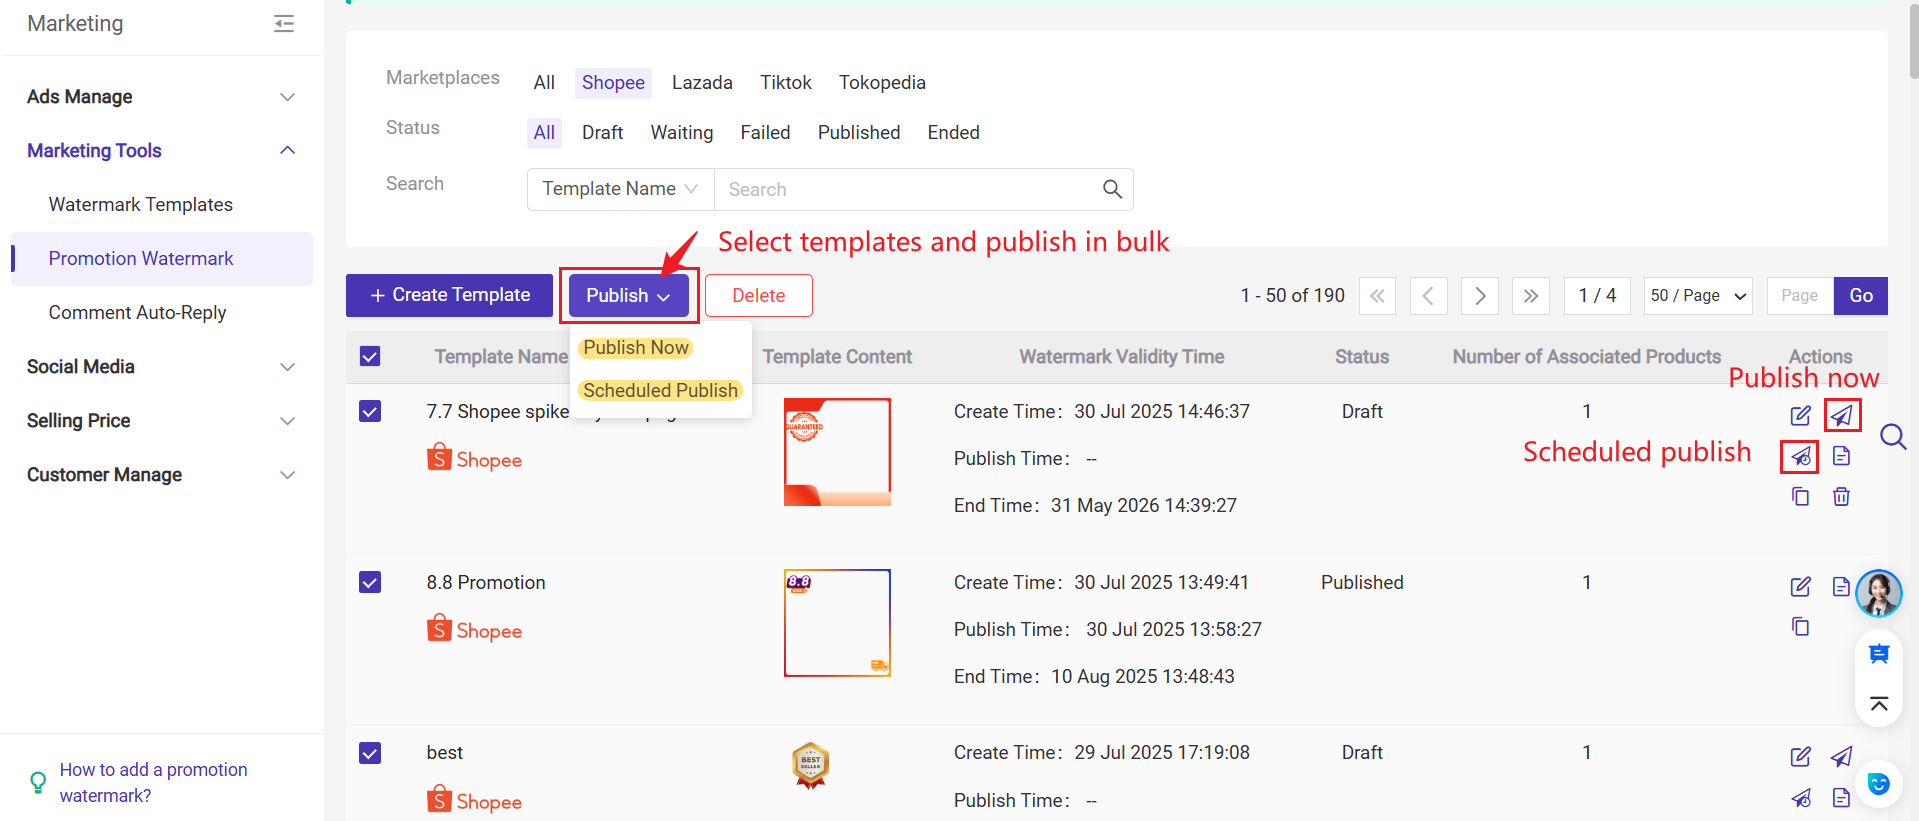Open the Publish dropdown button
Image resolution: width=1919 pixels, height=821 pixels.
point(628,296)
